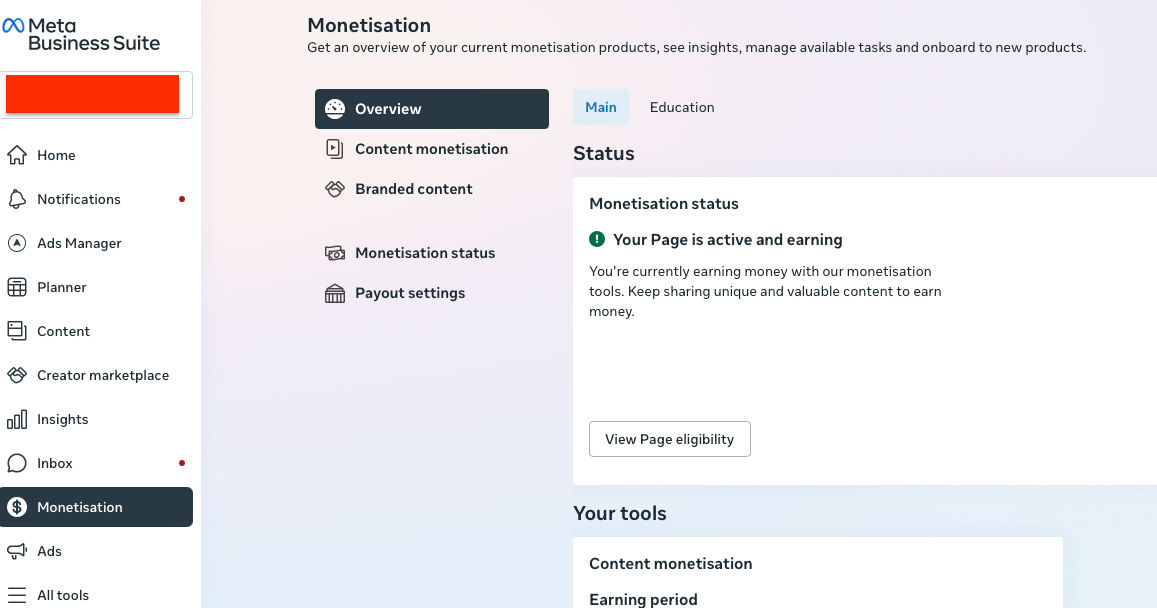This screenshot has height=608, width=1157.
Task: Select the Main tab
Action: [x=601, y=107]
